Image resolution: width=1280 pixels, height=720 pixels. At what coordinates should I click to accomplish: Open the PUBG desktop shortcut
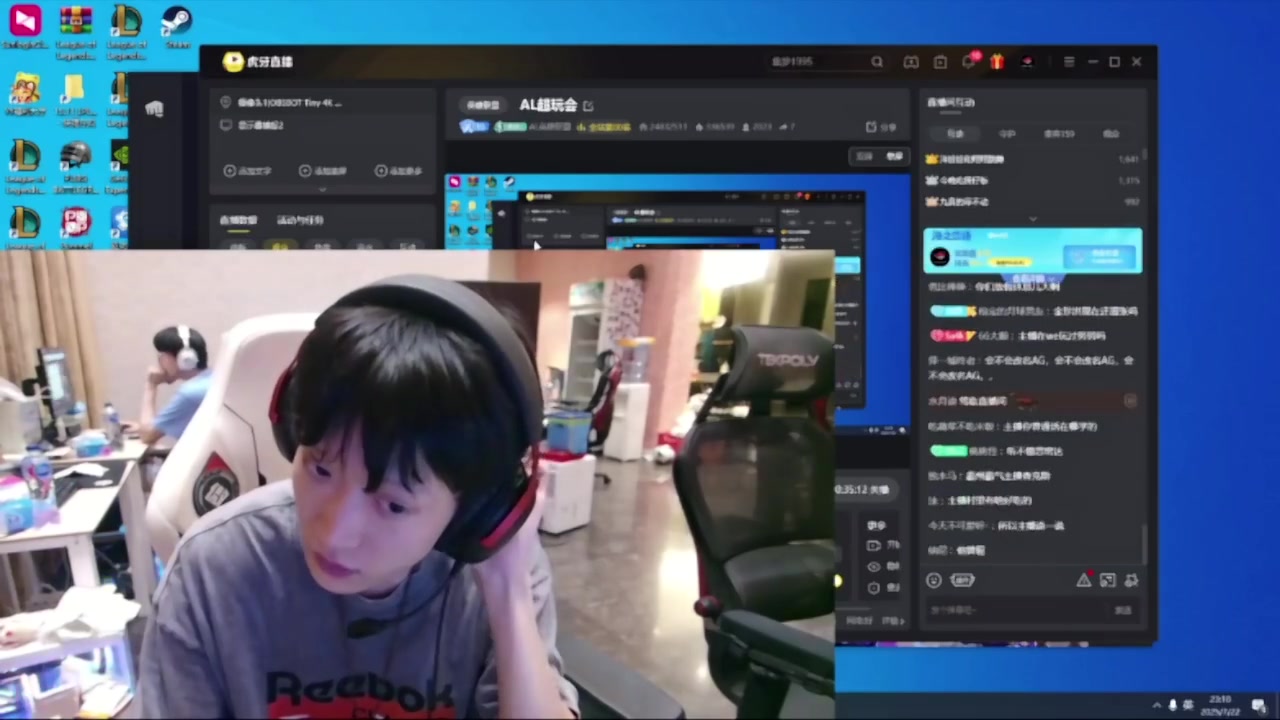point(76,167)
